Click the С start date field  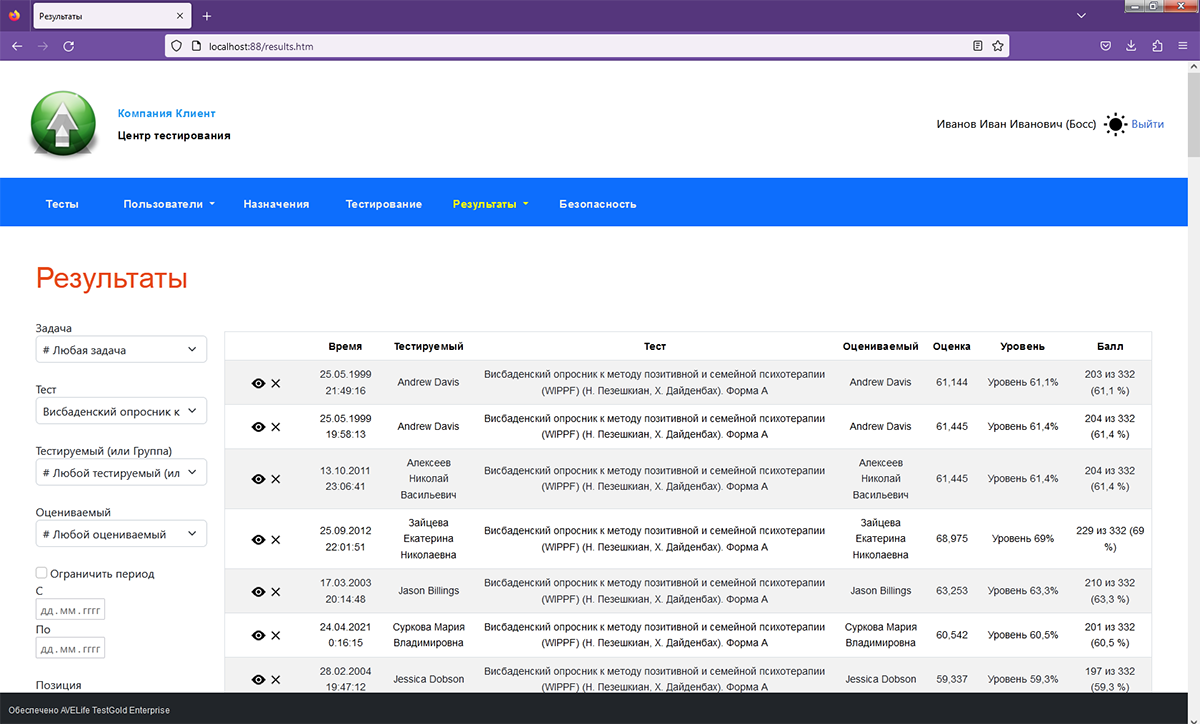70,610
